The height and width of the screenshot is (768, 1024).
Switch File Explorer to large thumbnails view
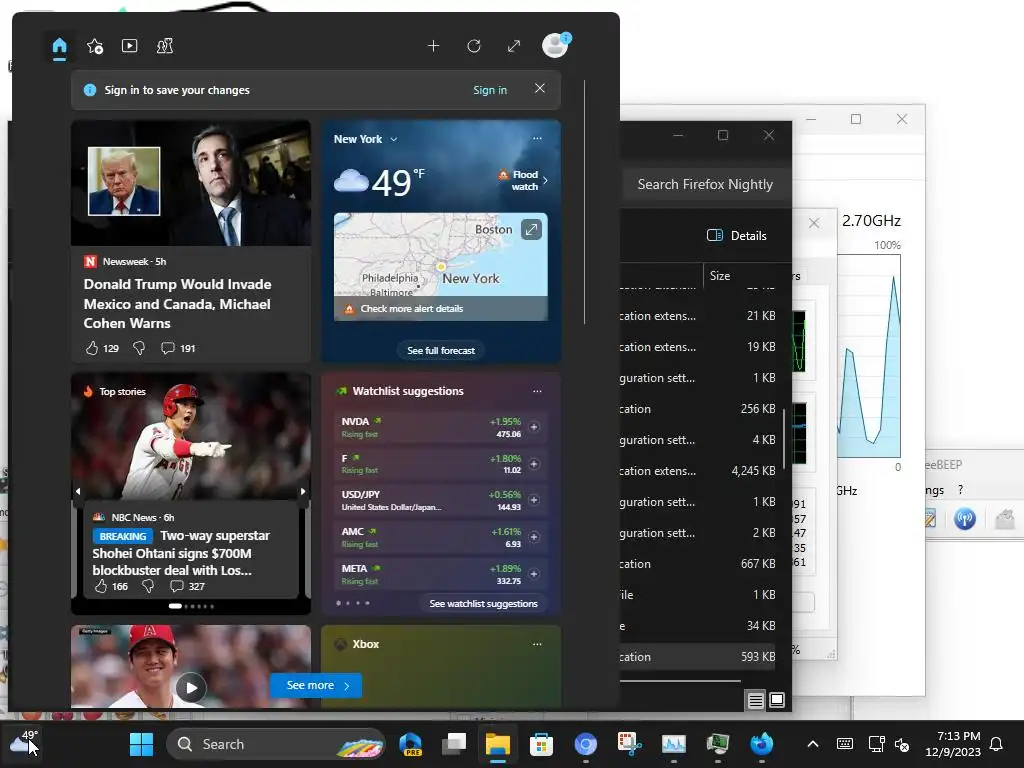point(777,701)
